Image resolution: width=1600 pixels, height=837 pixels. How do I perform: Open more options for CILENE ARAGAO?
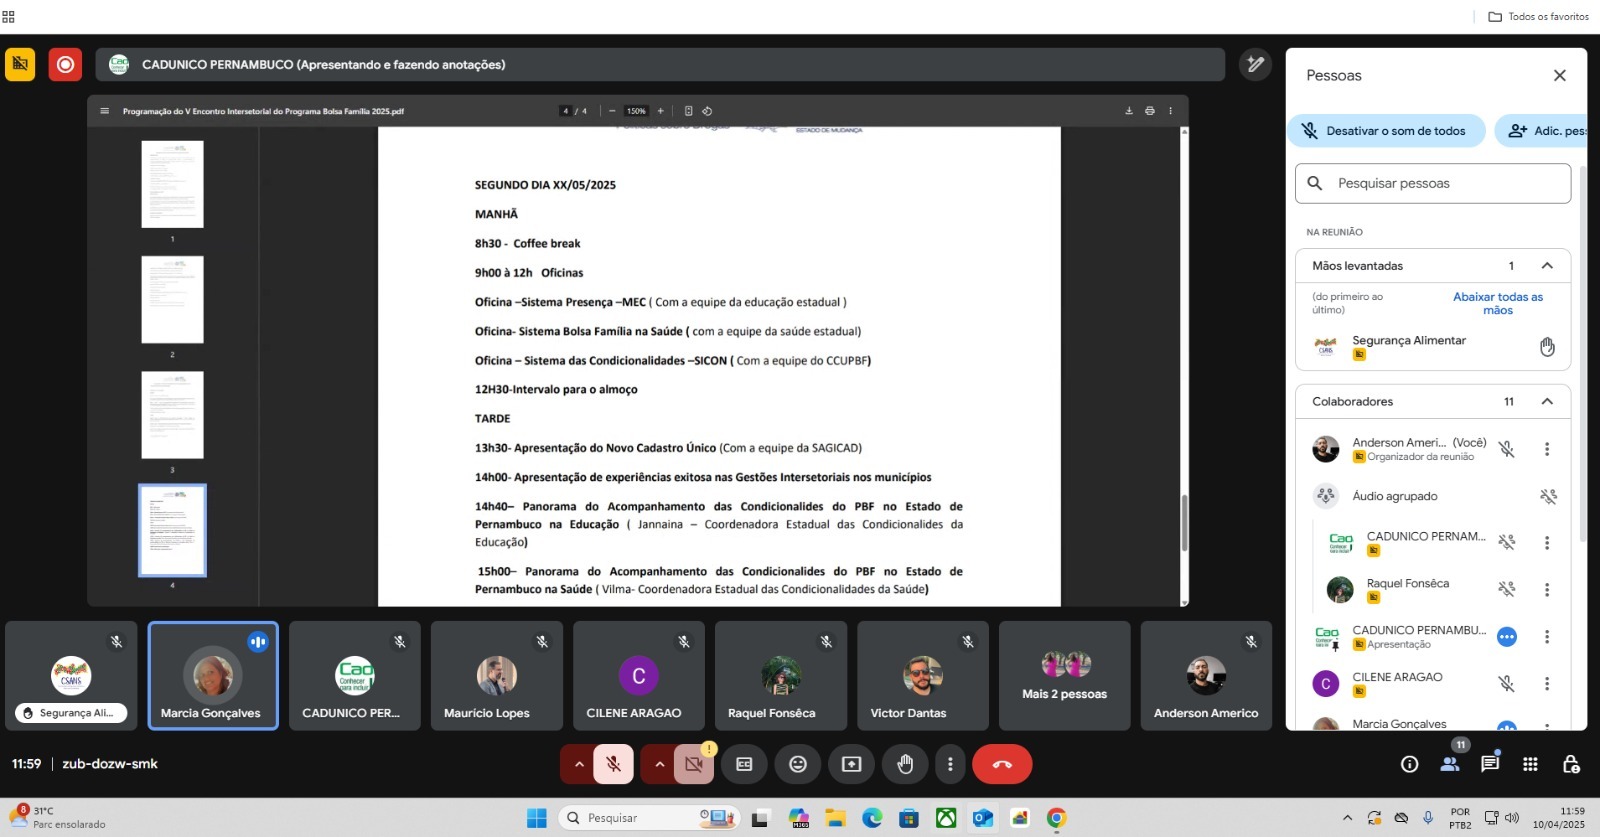(x=1547, y=684)
